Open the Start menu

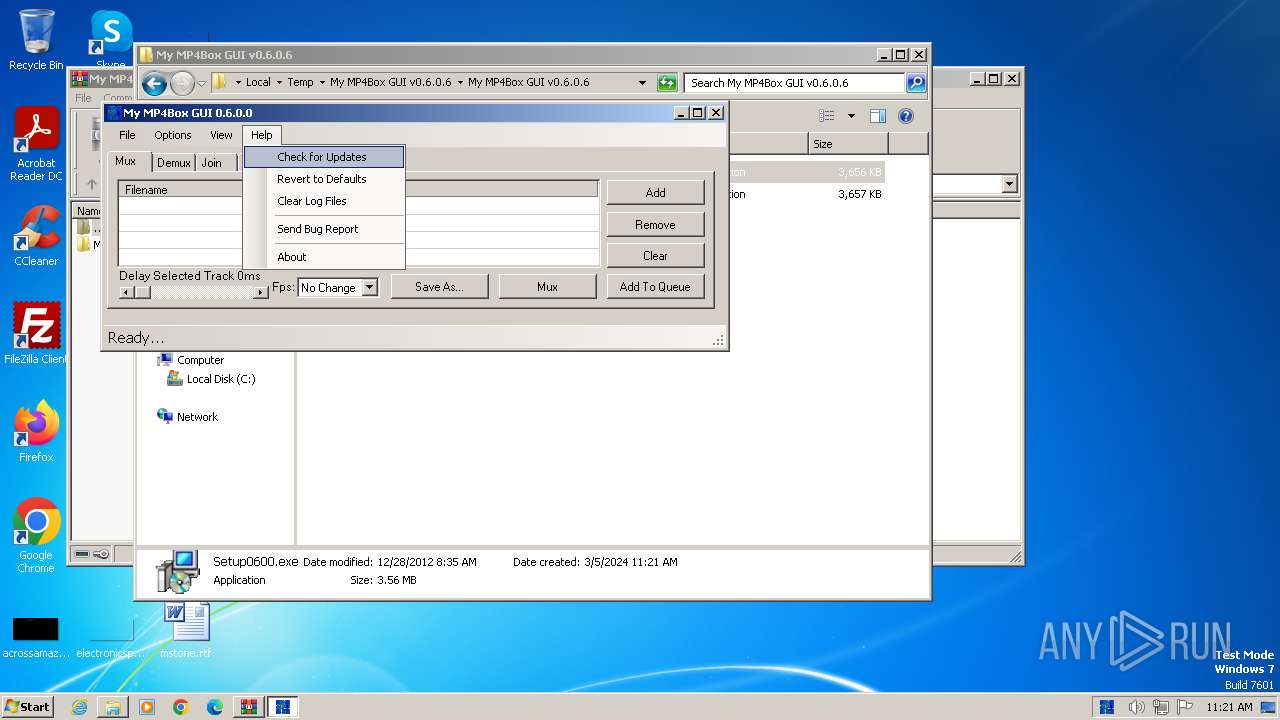click(27, 707)
